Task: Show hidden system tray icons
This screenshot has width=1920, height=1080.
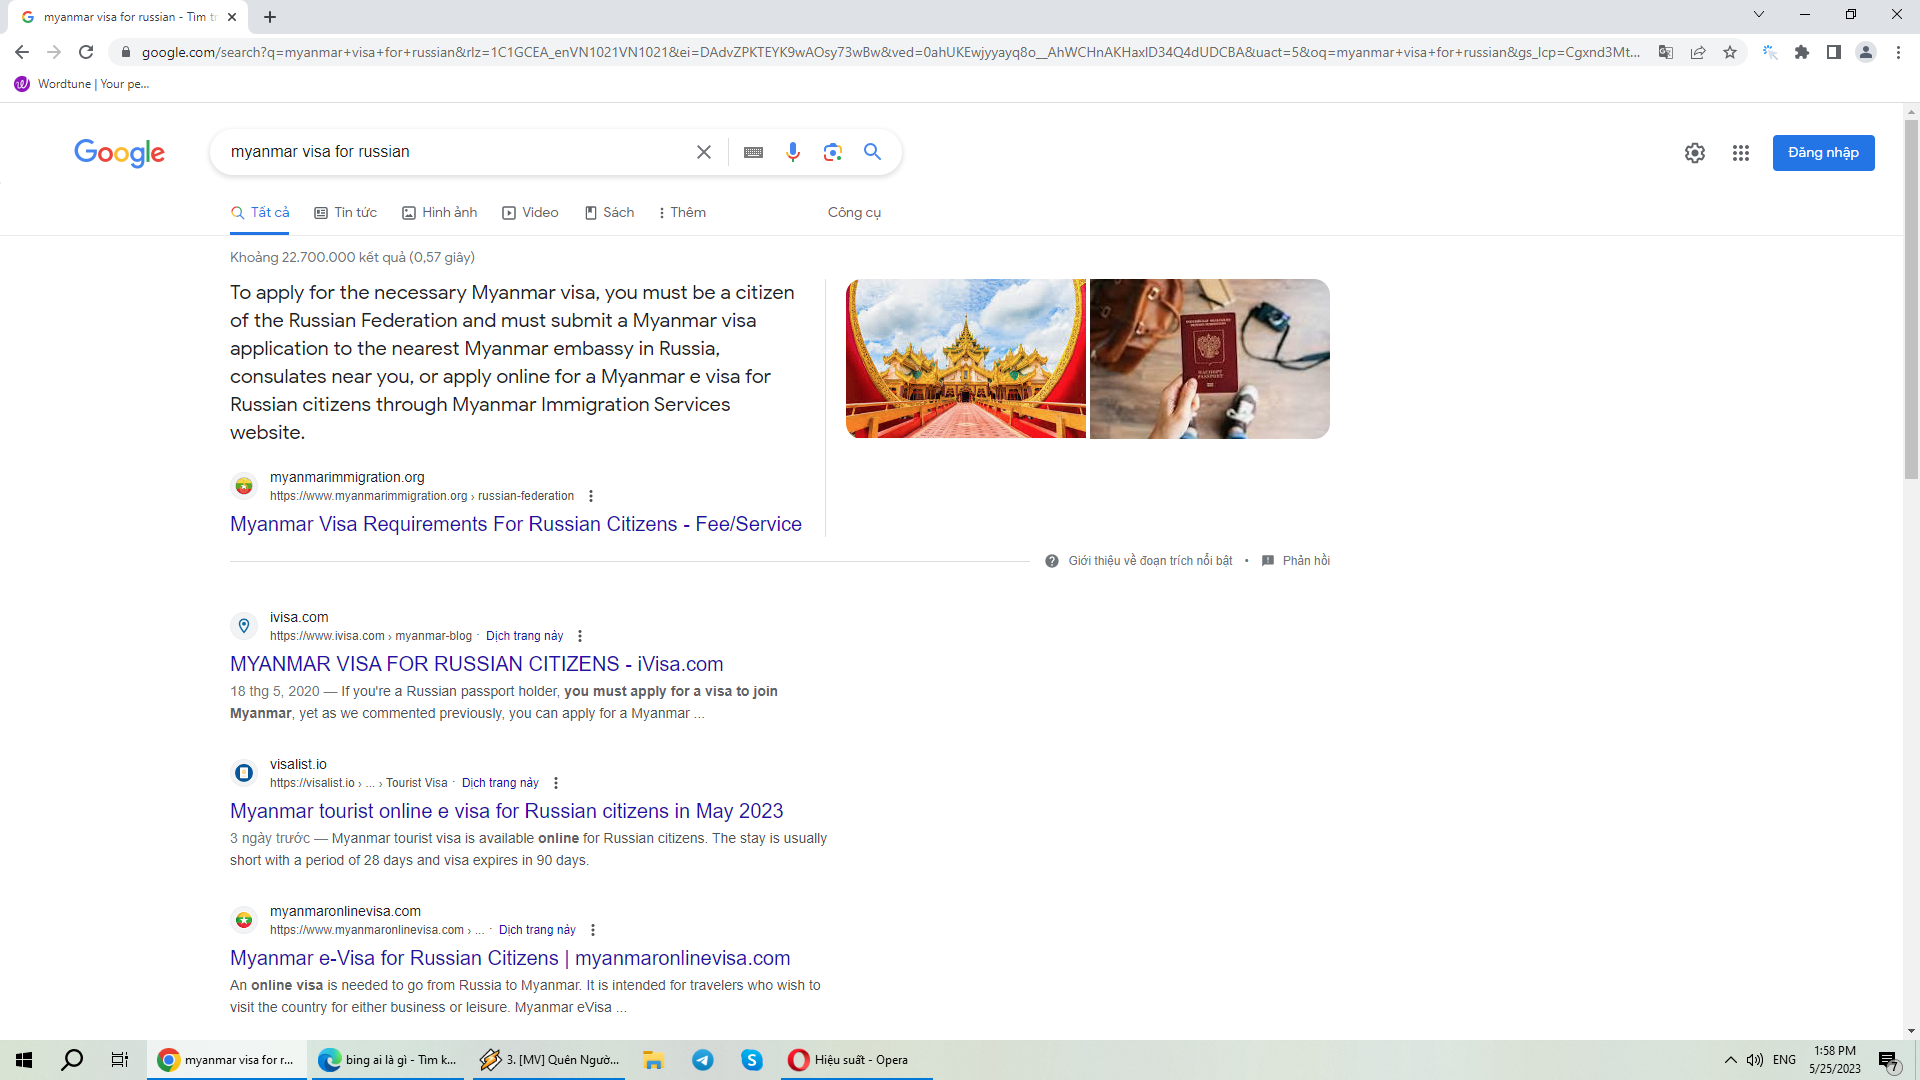Action: tap(1730, 1060)
